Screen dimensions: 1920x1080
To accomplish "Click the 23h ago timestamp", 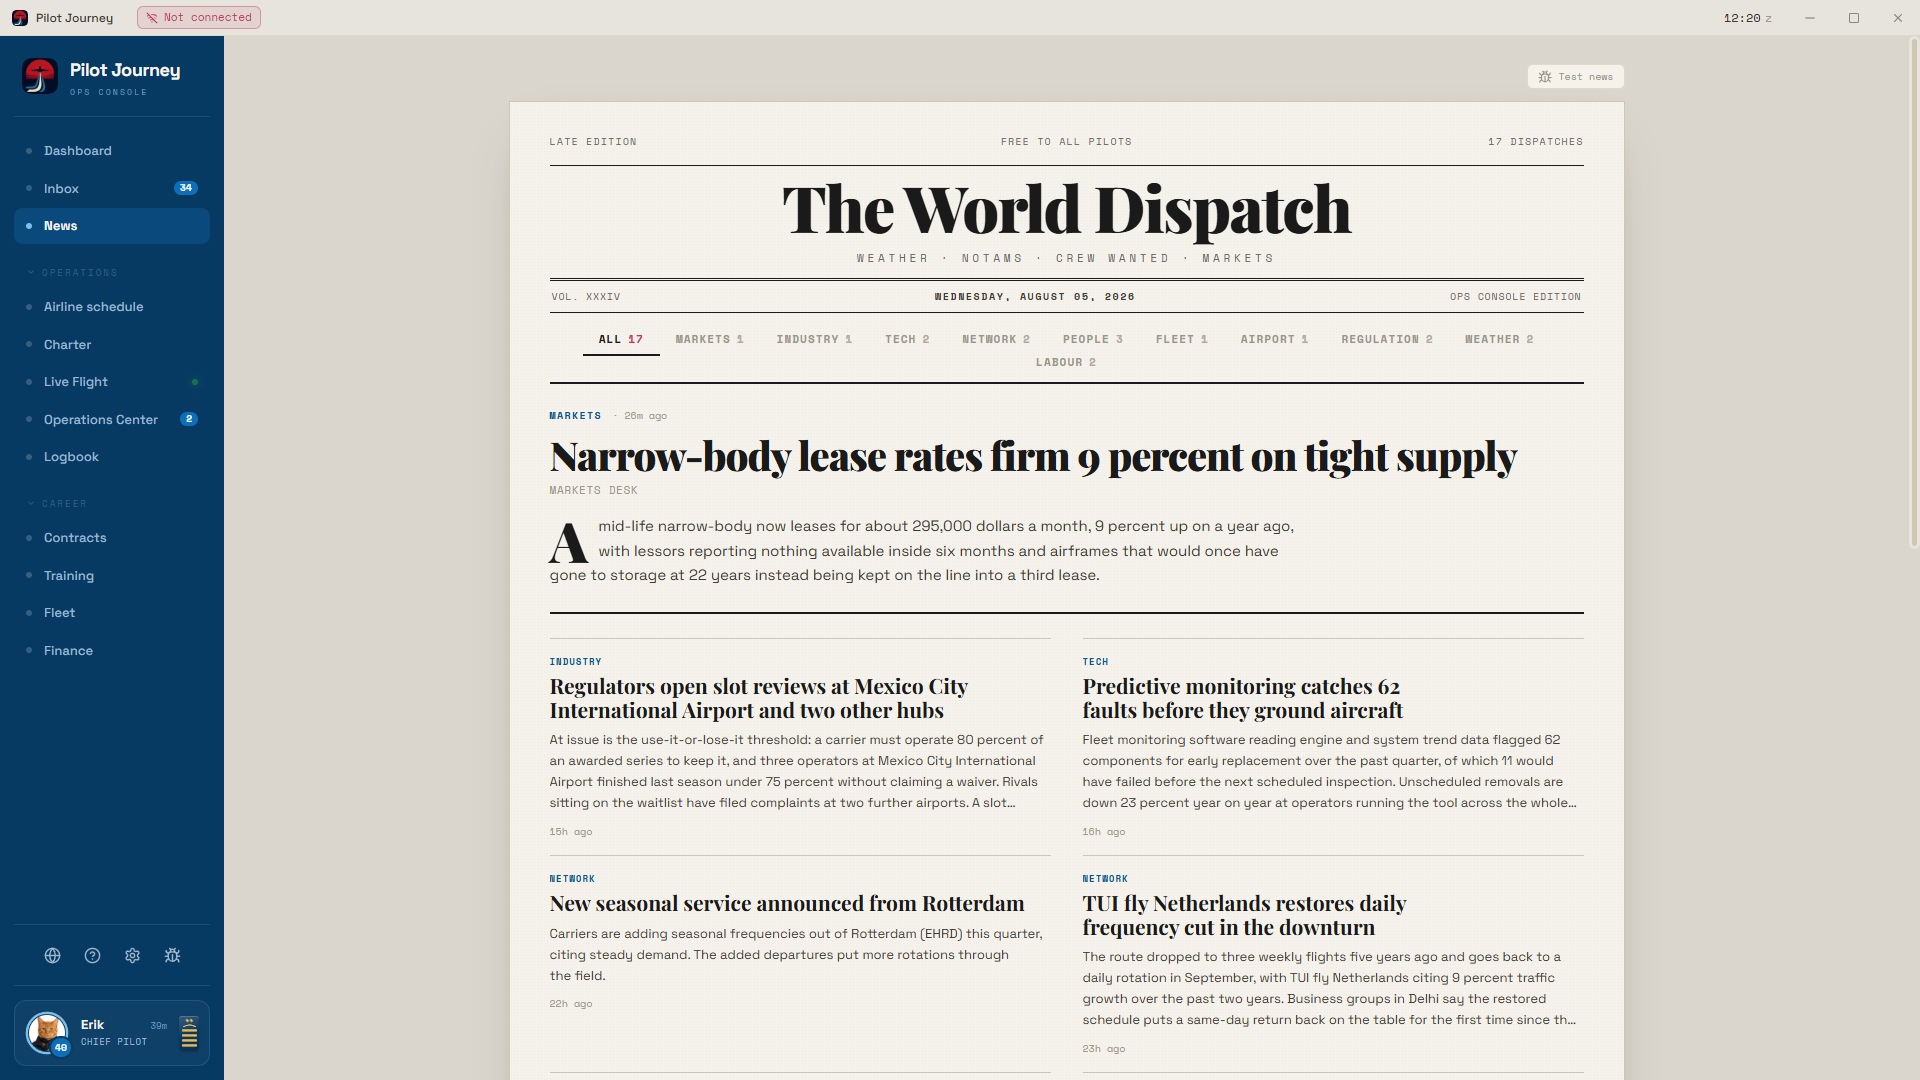I will click(x=1103, y=1049).
